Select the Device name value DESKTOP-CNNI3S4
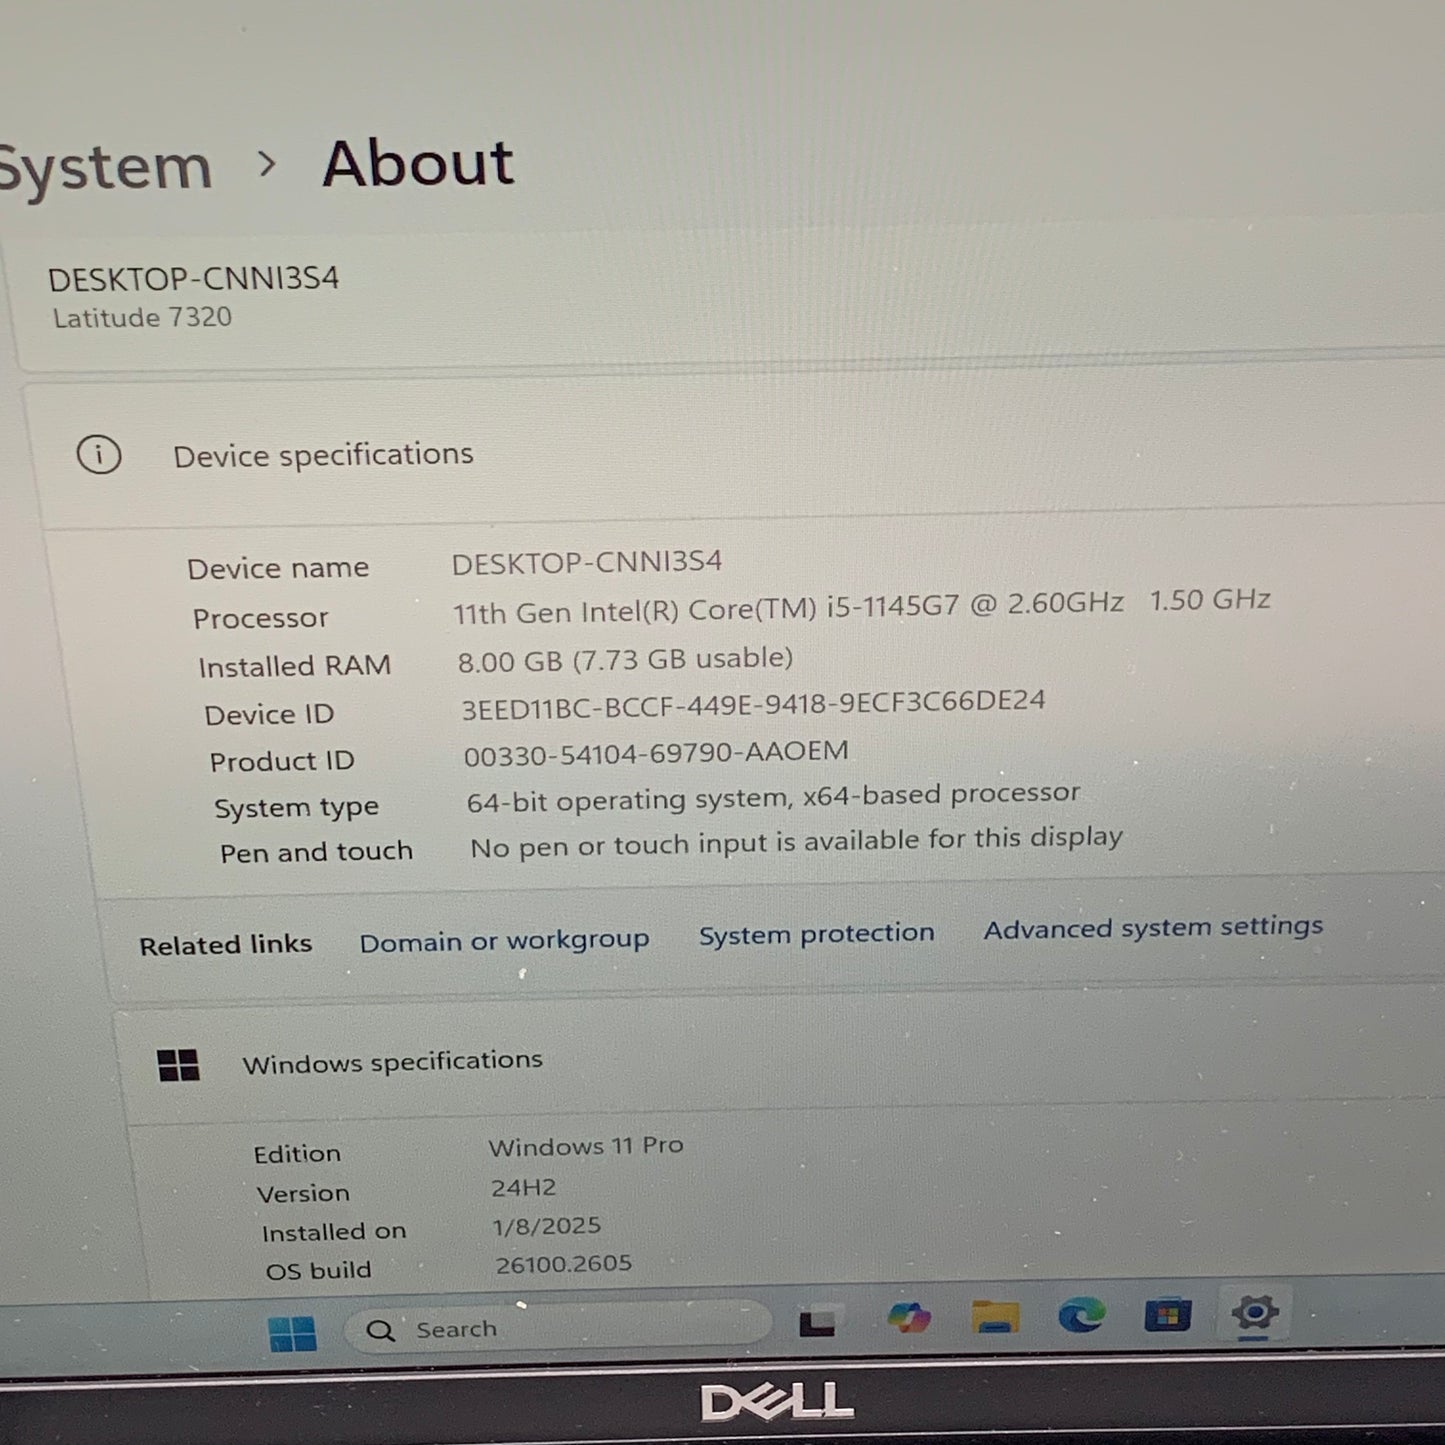1445x1445 pixels. 587,562
